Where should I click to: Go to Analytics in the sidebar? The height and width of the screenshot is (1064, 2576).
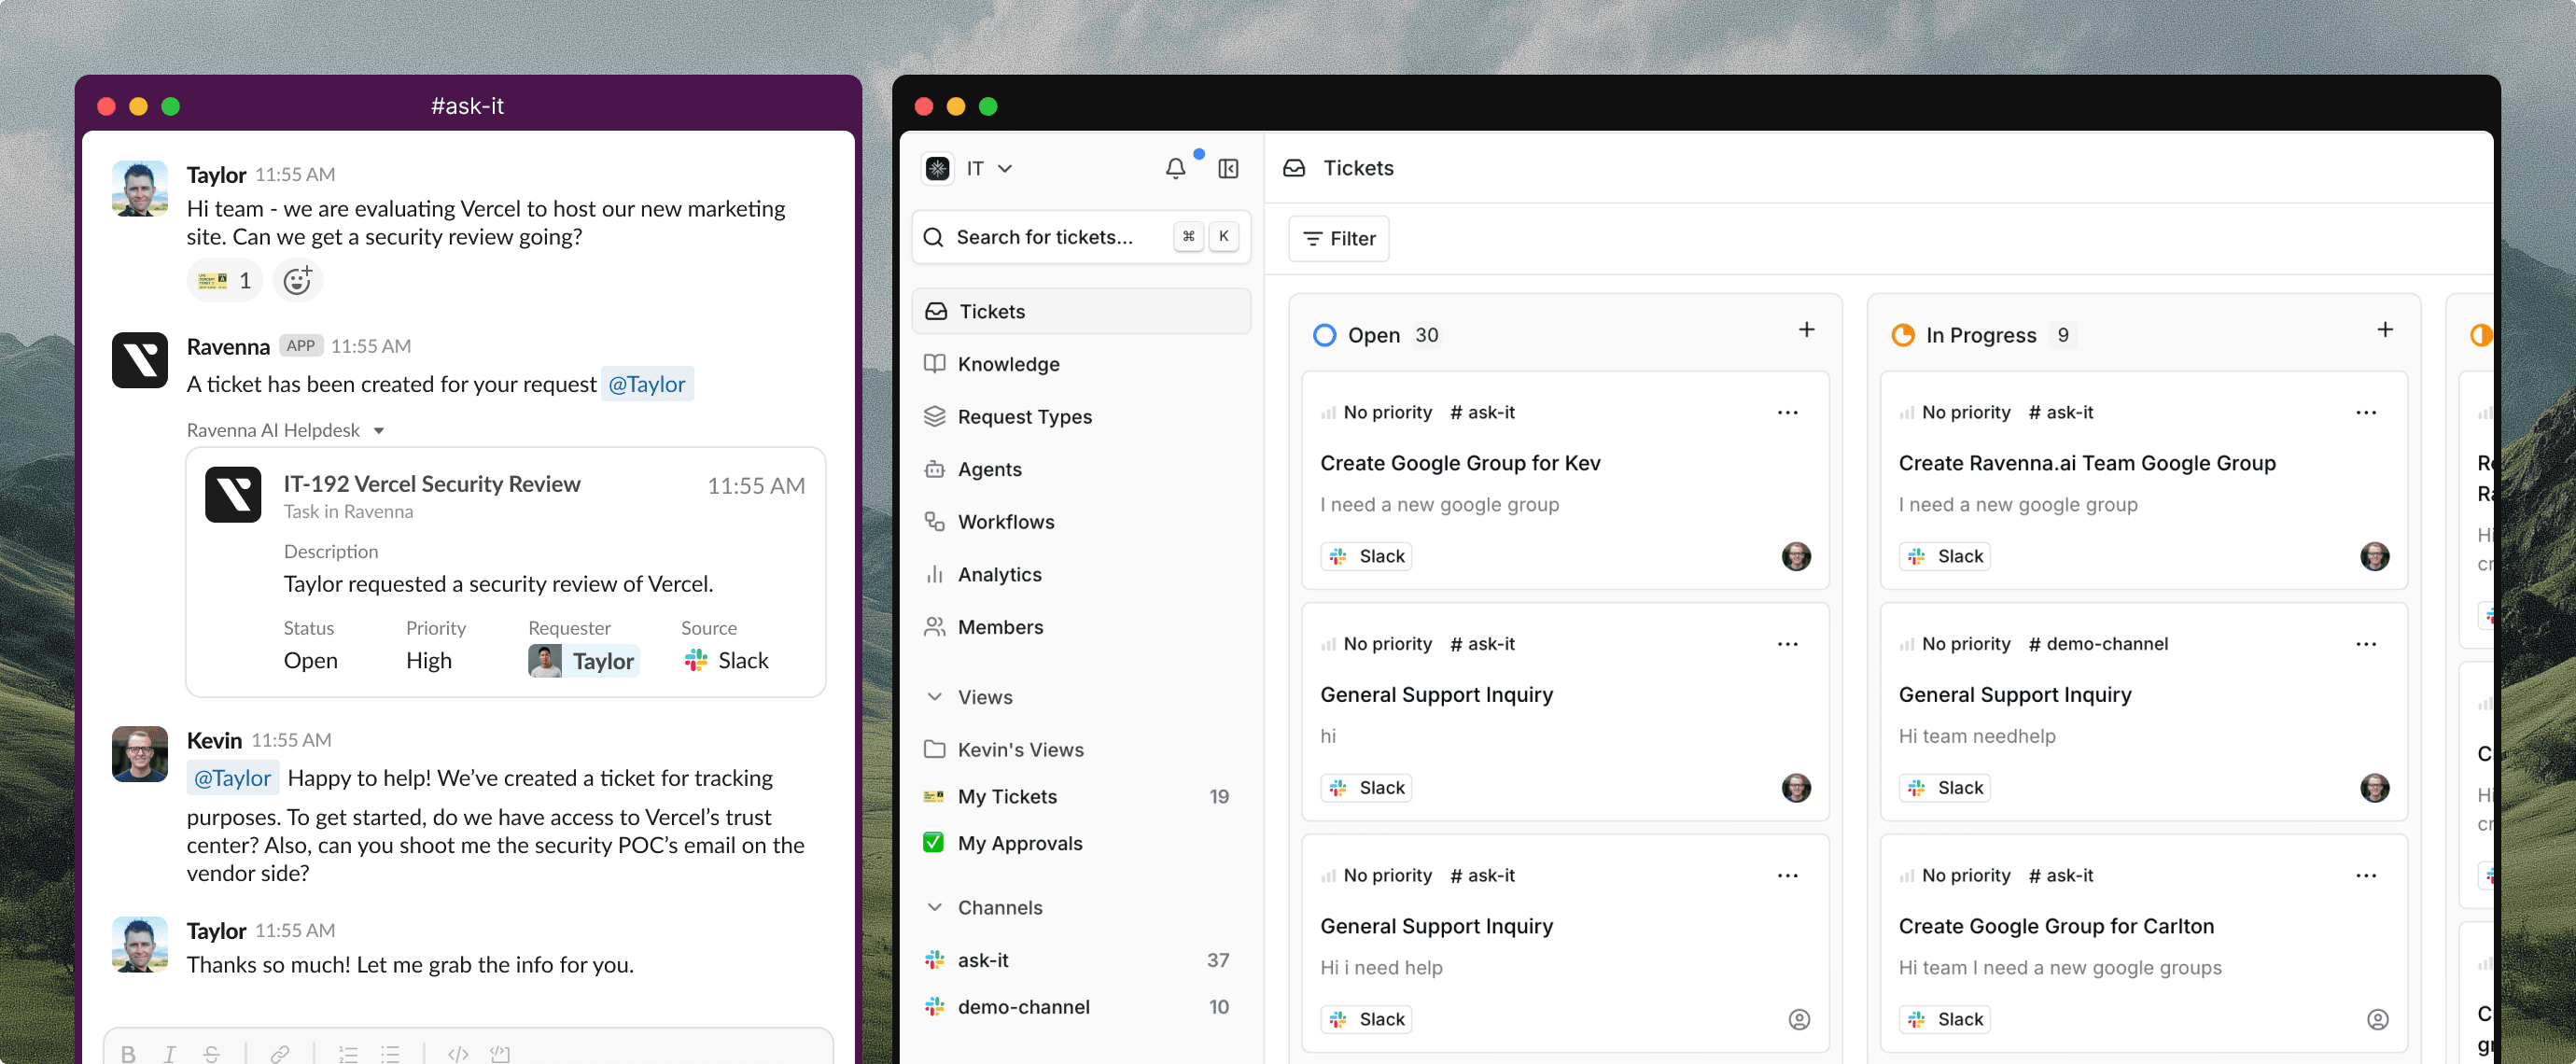999,574
